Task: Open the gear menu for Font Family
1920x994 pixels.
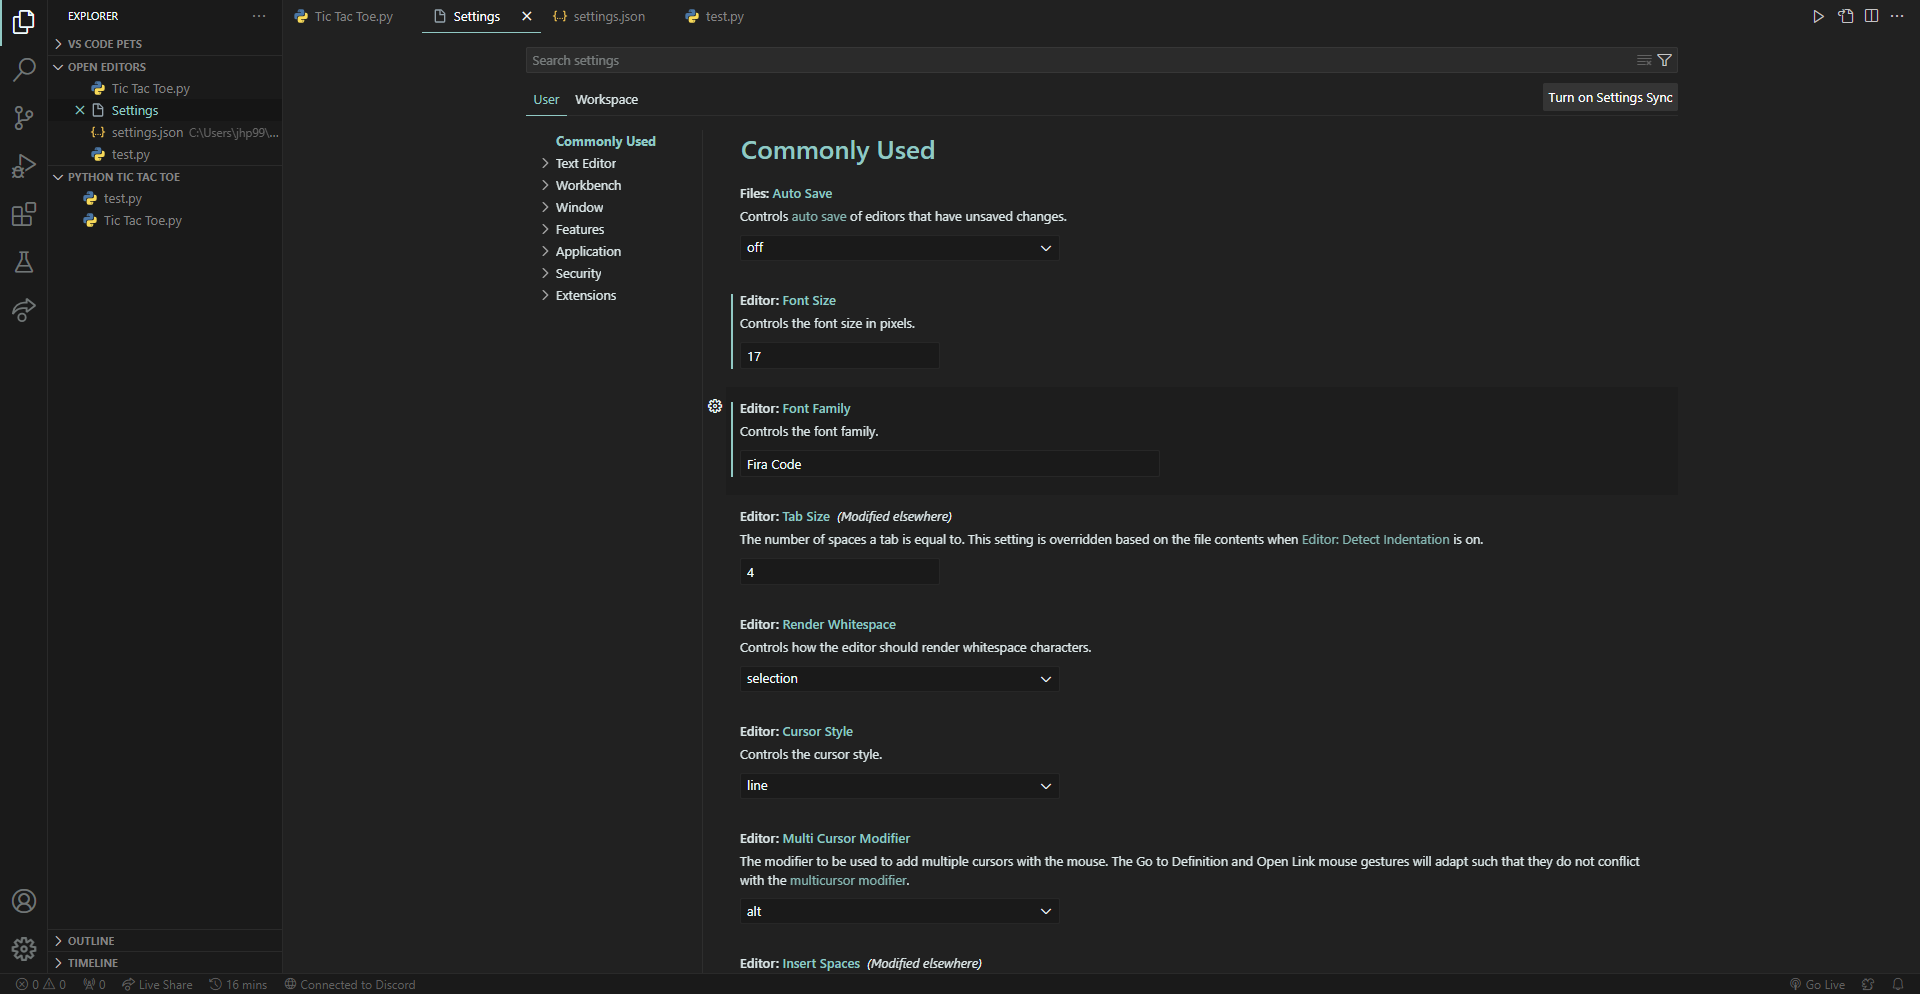Action: click(715, 406)
